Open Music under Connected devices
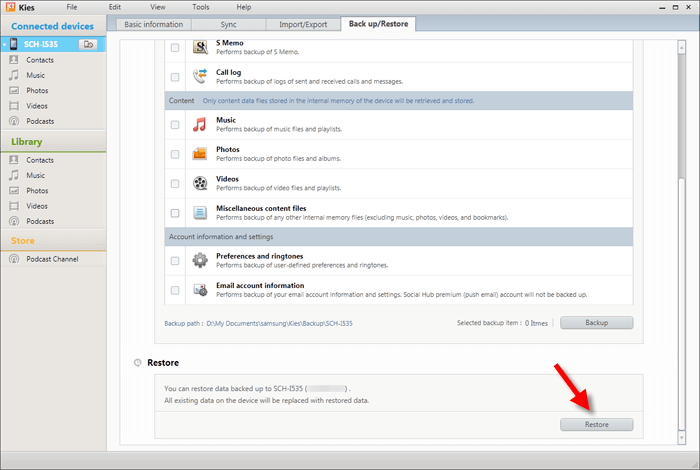The image size is (700, 470). coord(35,75)
